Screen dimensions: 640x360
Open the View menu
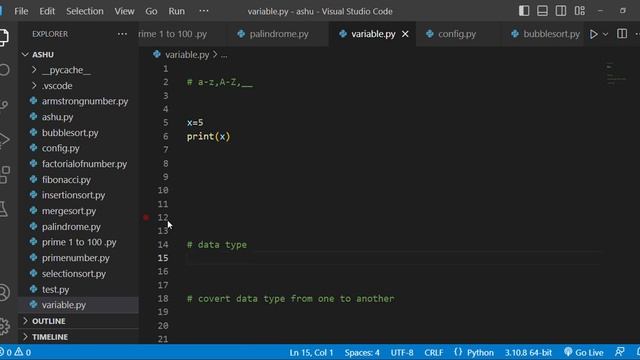124,11
